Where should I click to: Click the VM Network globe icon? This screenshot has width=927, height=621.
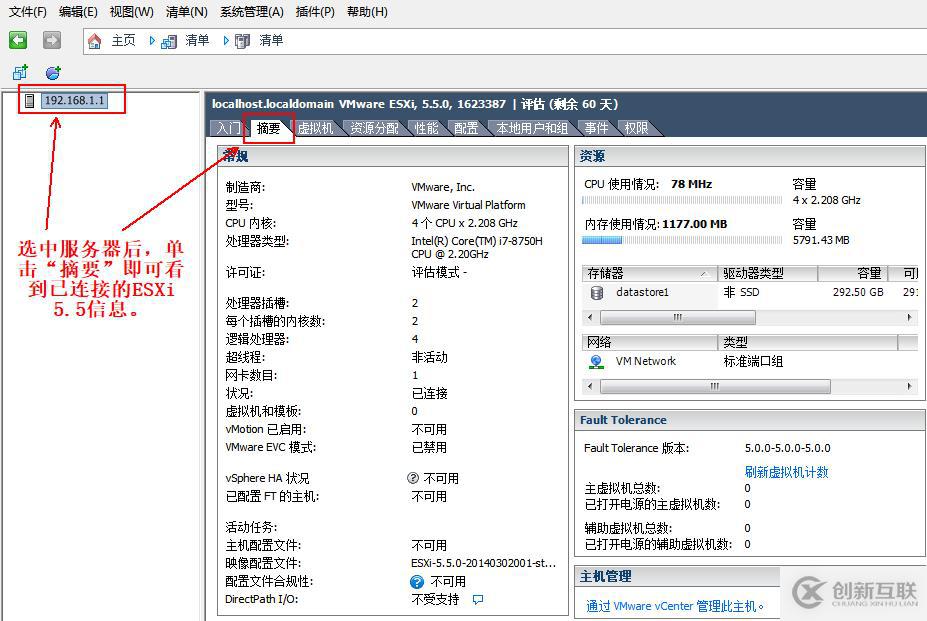[x=595, y=360]
